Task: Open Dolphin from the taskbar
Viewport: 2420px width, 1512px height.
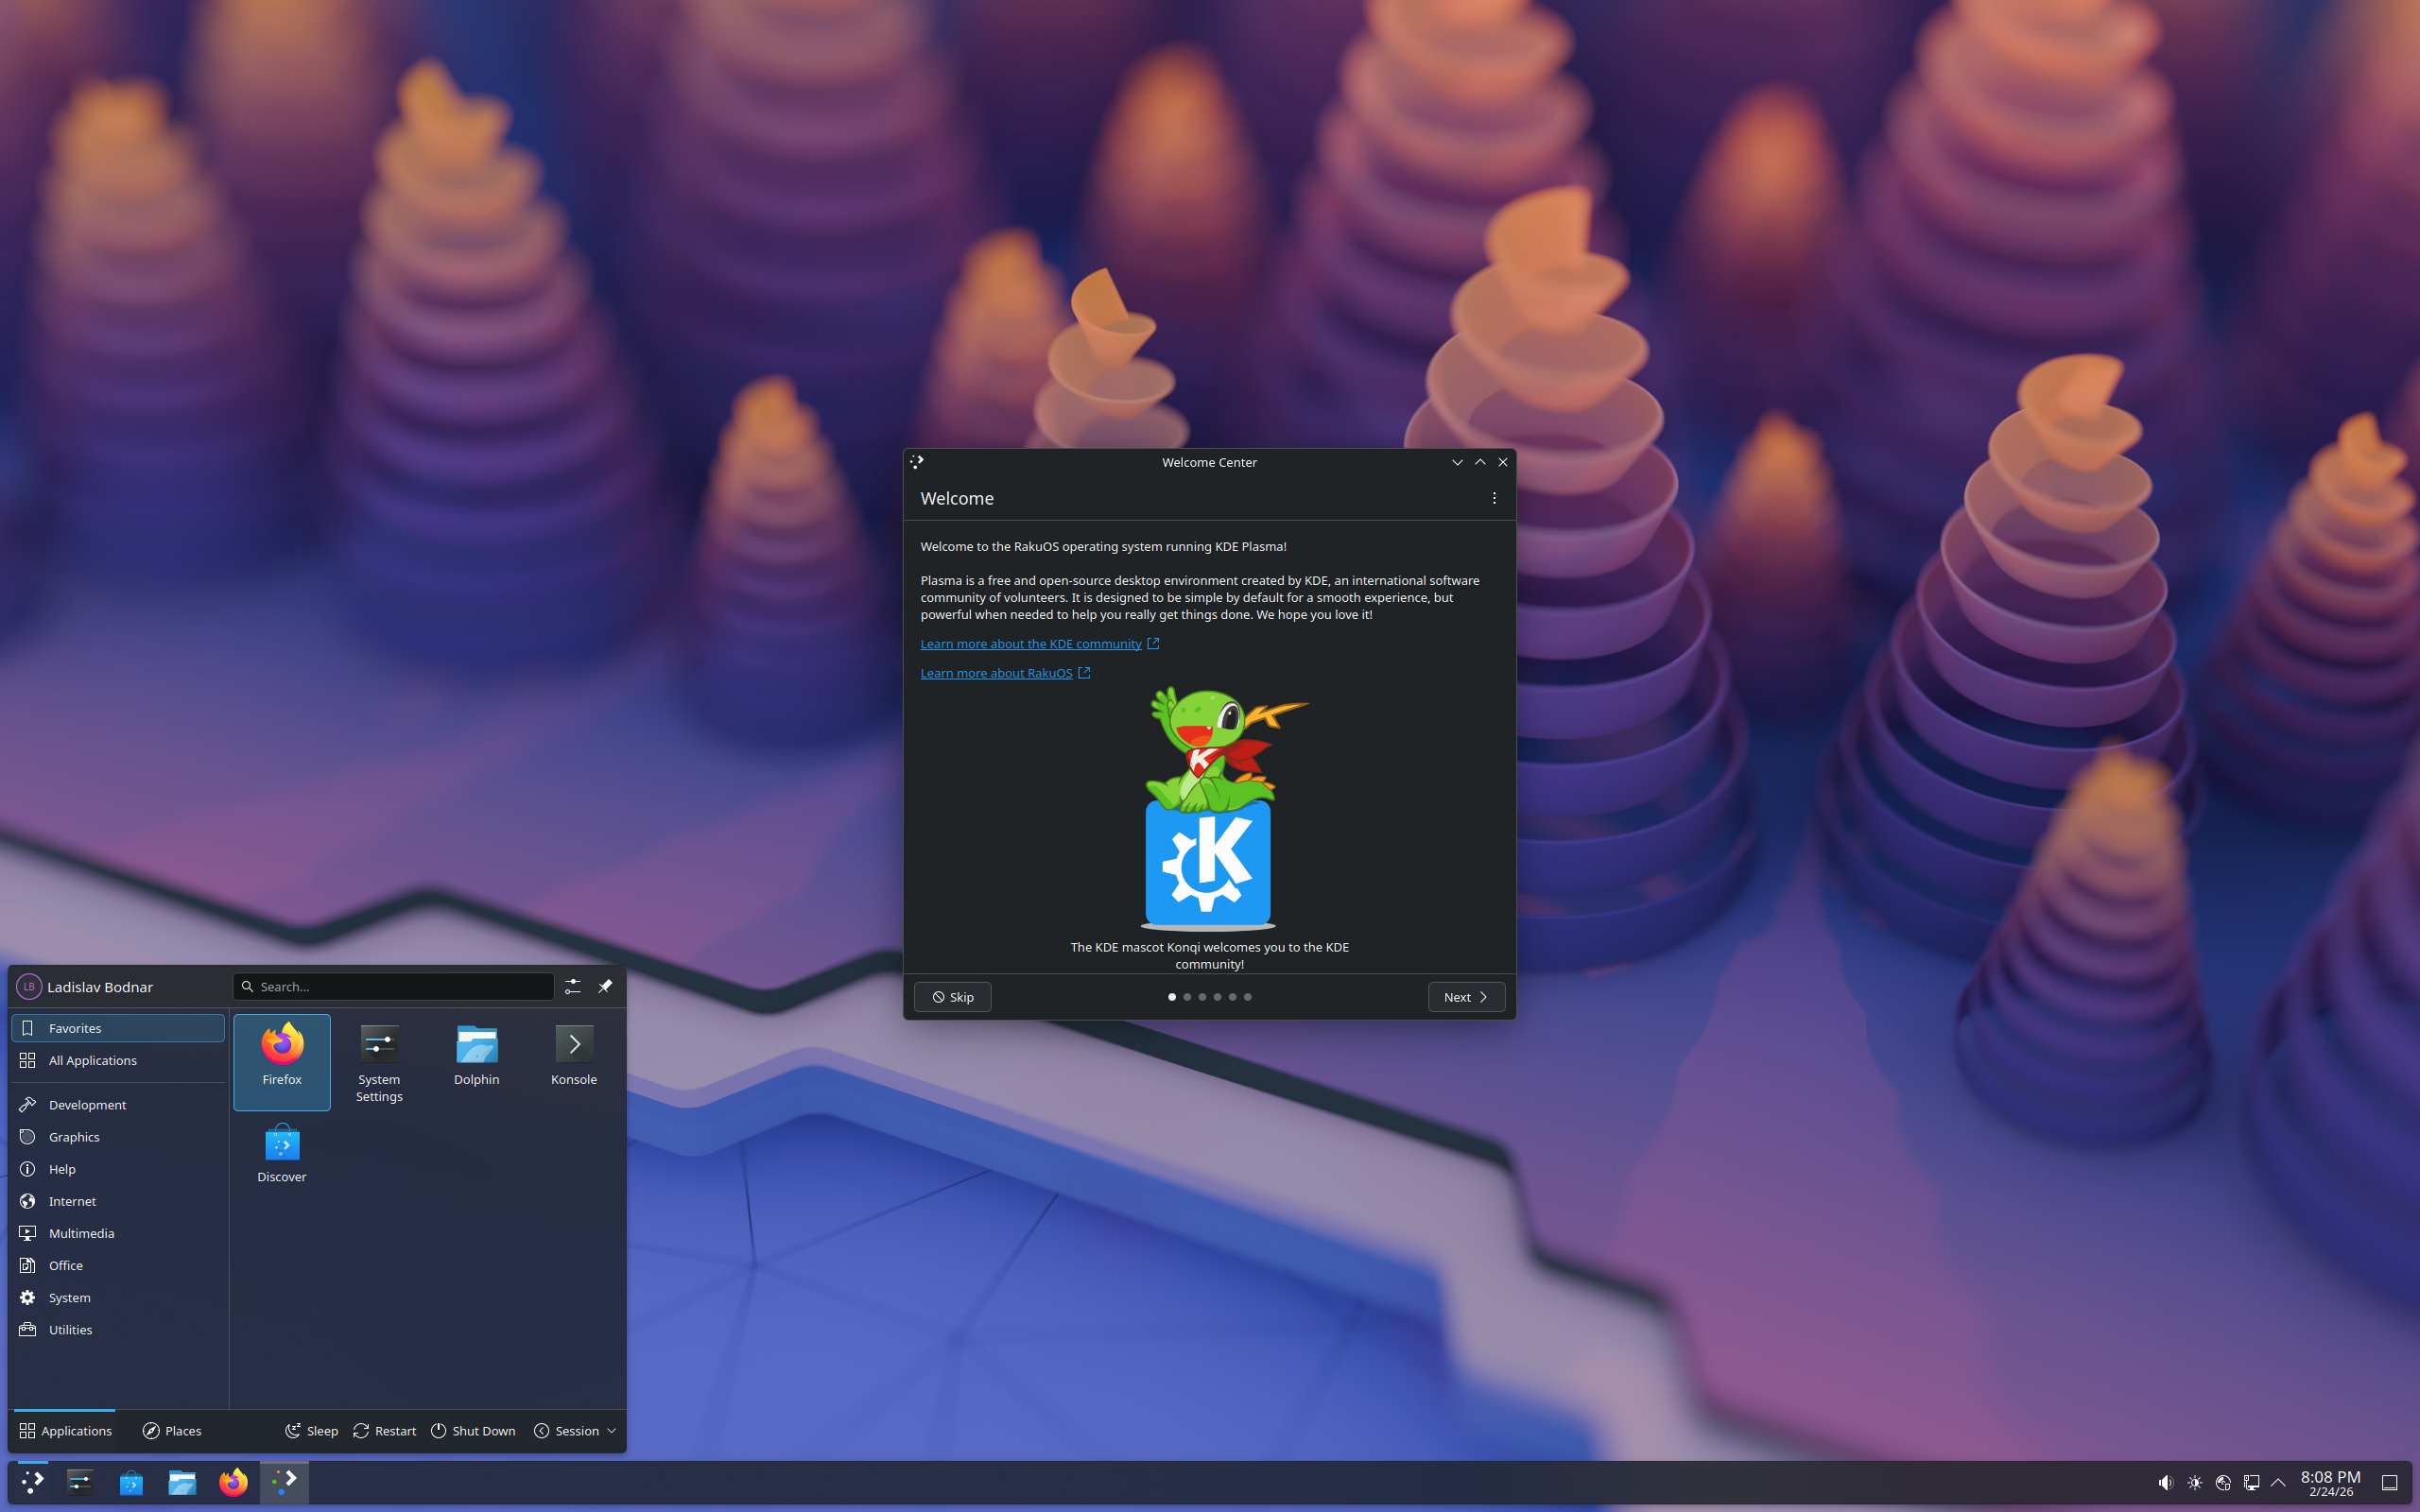Action: point(182,1482)
